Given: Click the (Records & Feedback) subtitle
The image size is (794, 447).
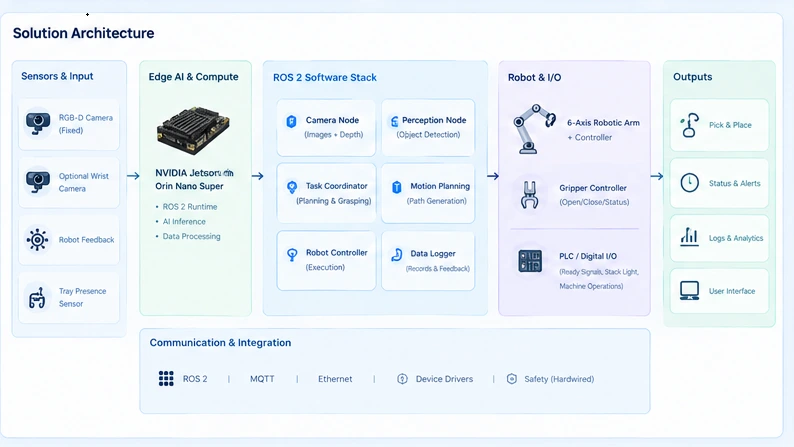Looking at the screenshot, I should click(x=438, y=269).
